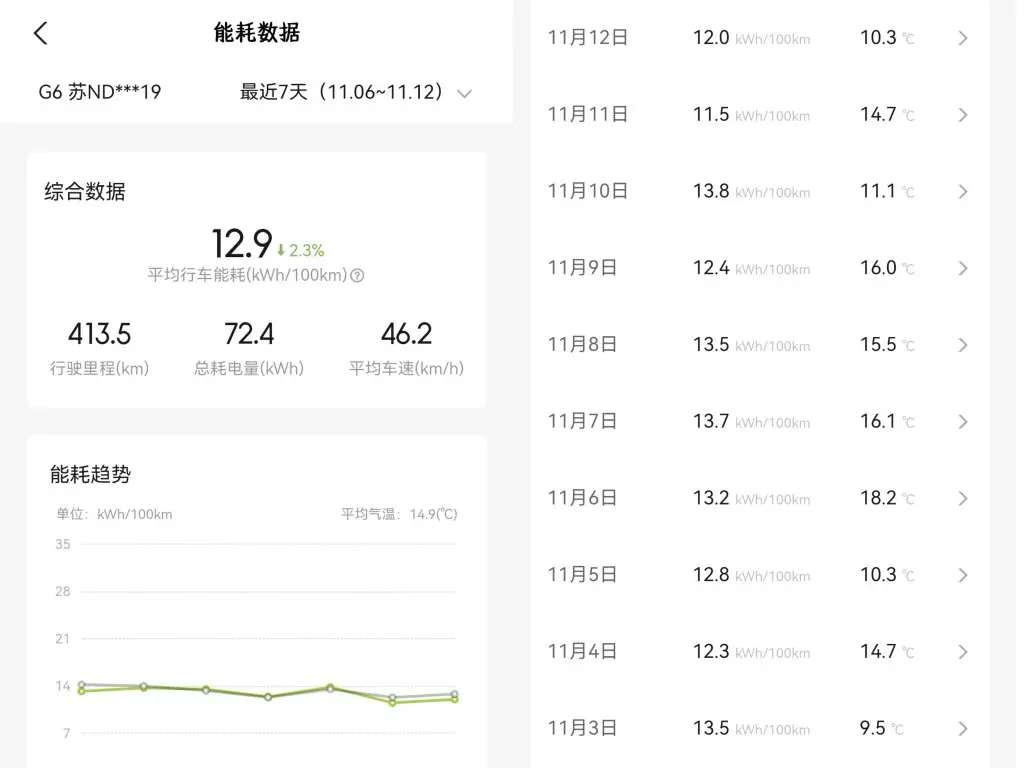Tap the chevron on the 11月5日 row
This screenshot has height=768, width=1024.
pos(963,575)
